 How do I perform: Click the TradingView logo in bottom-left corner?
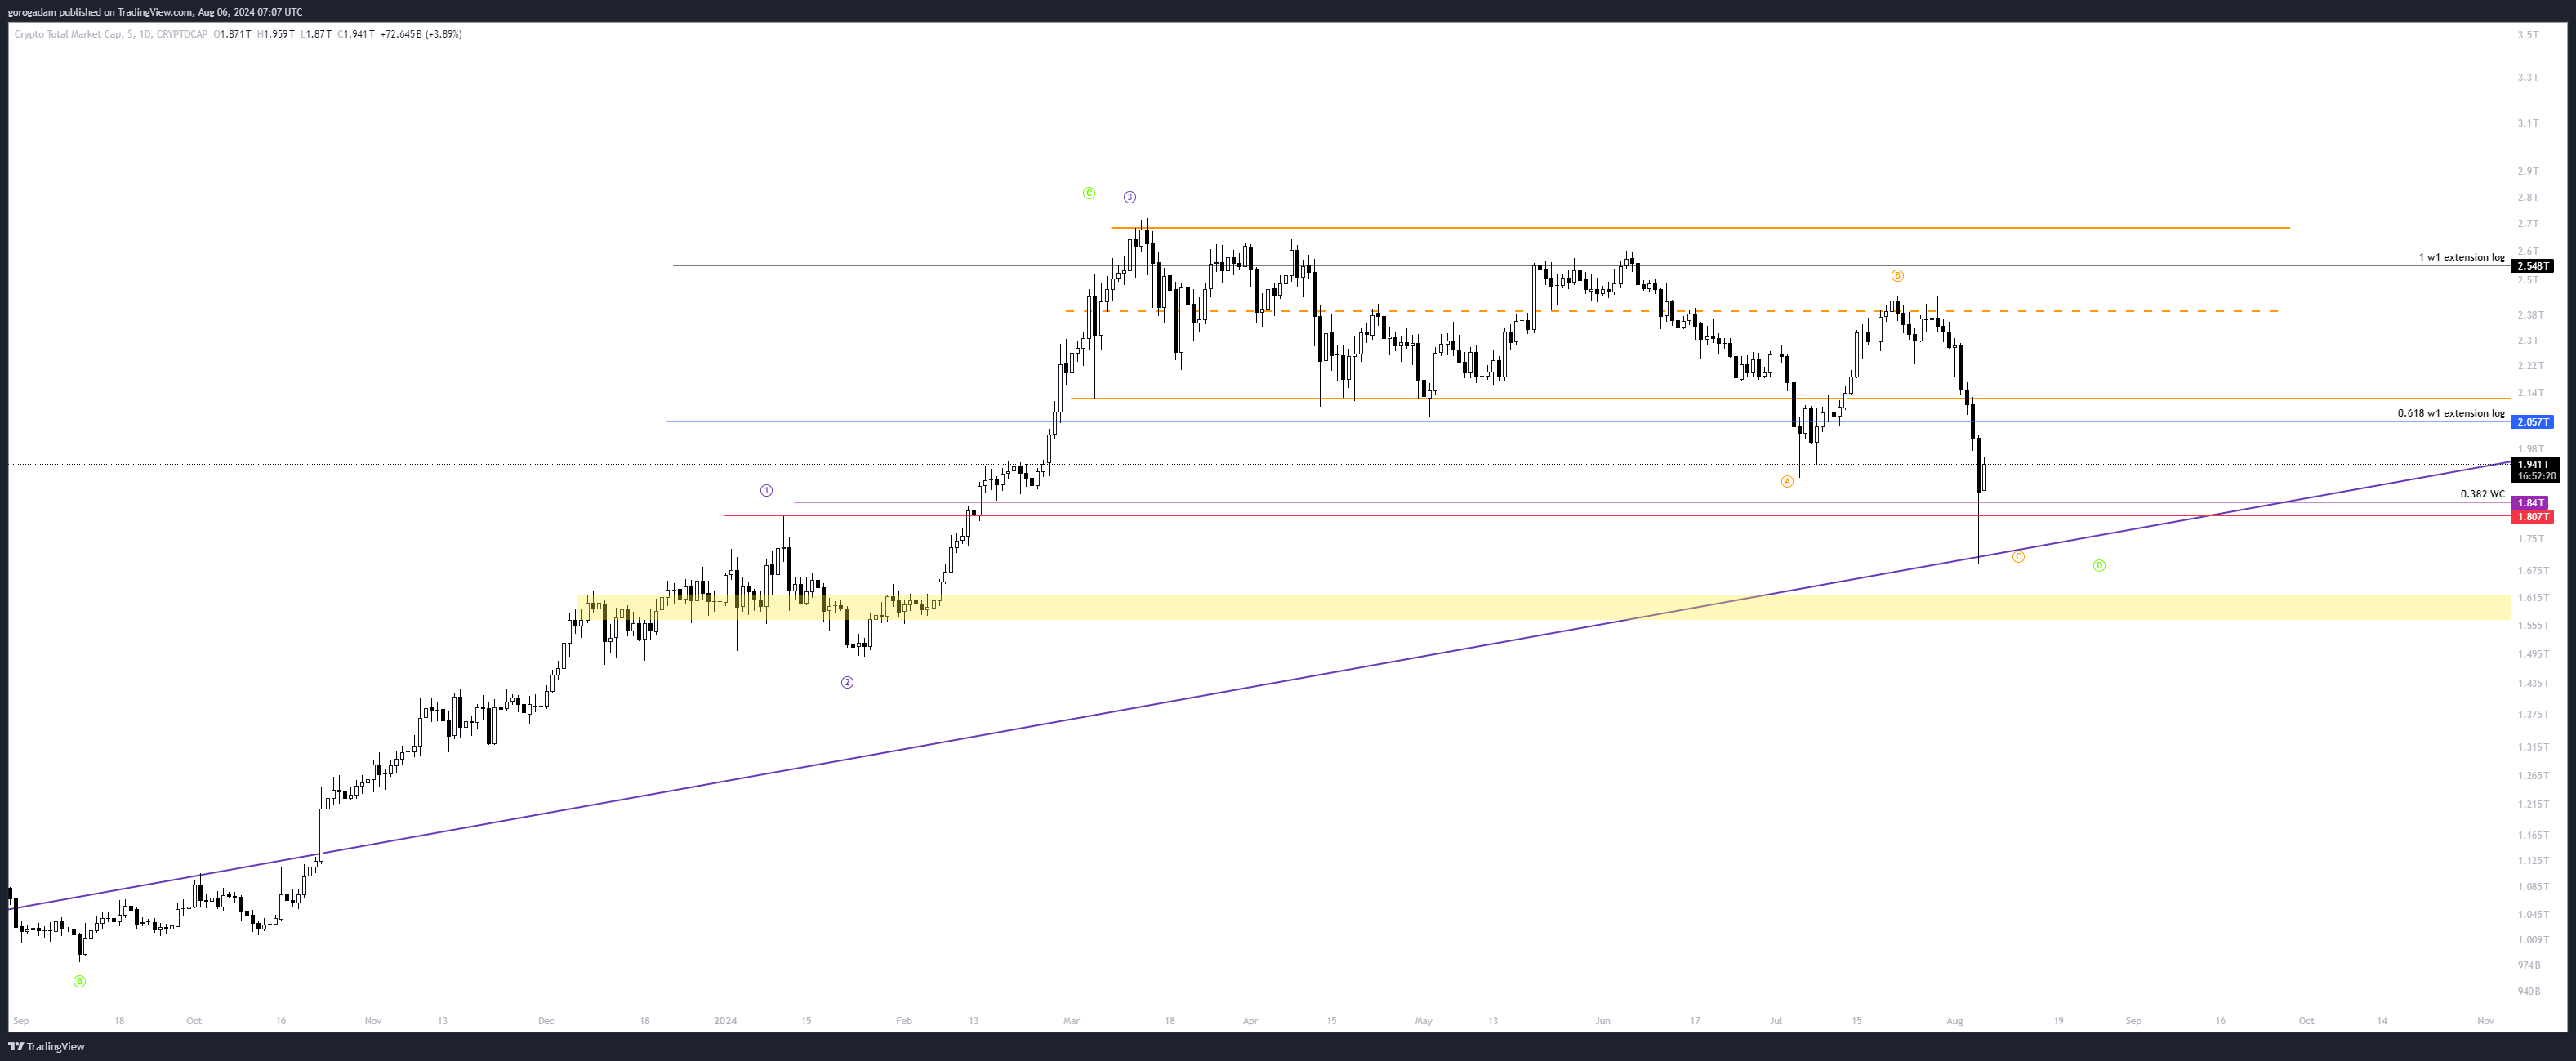click(47, 1046)
